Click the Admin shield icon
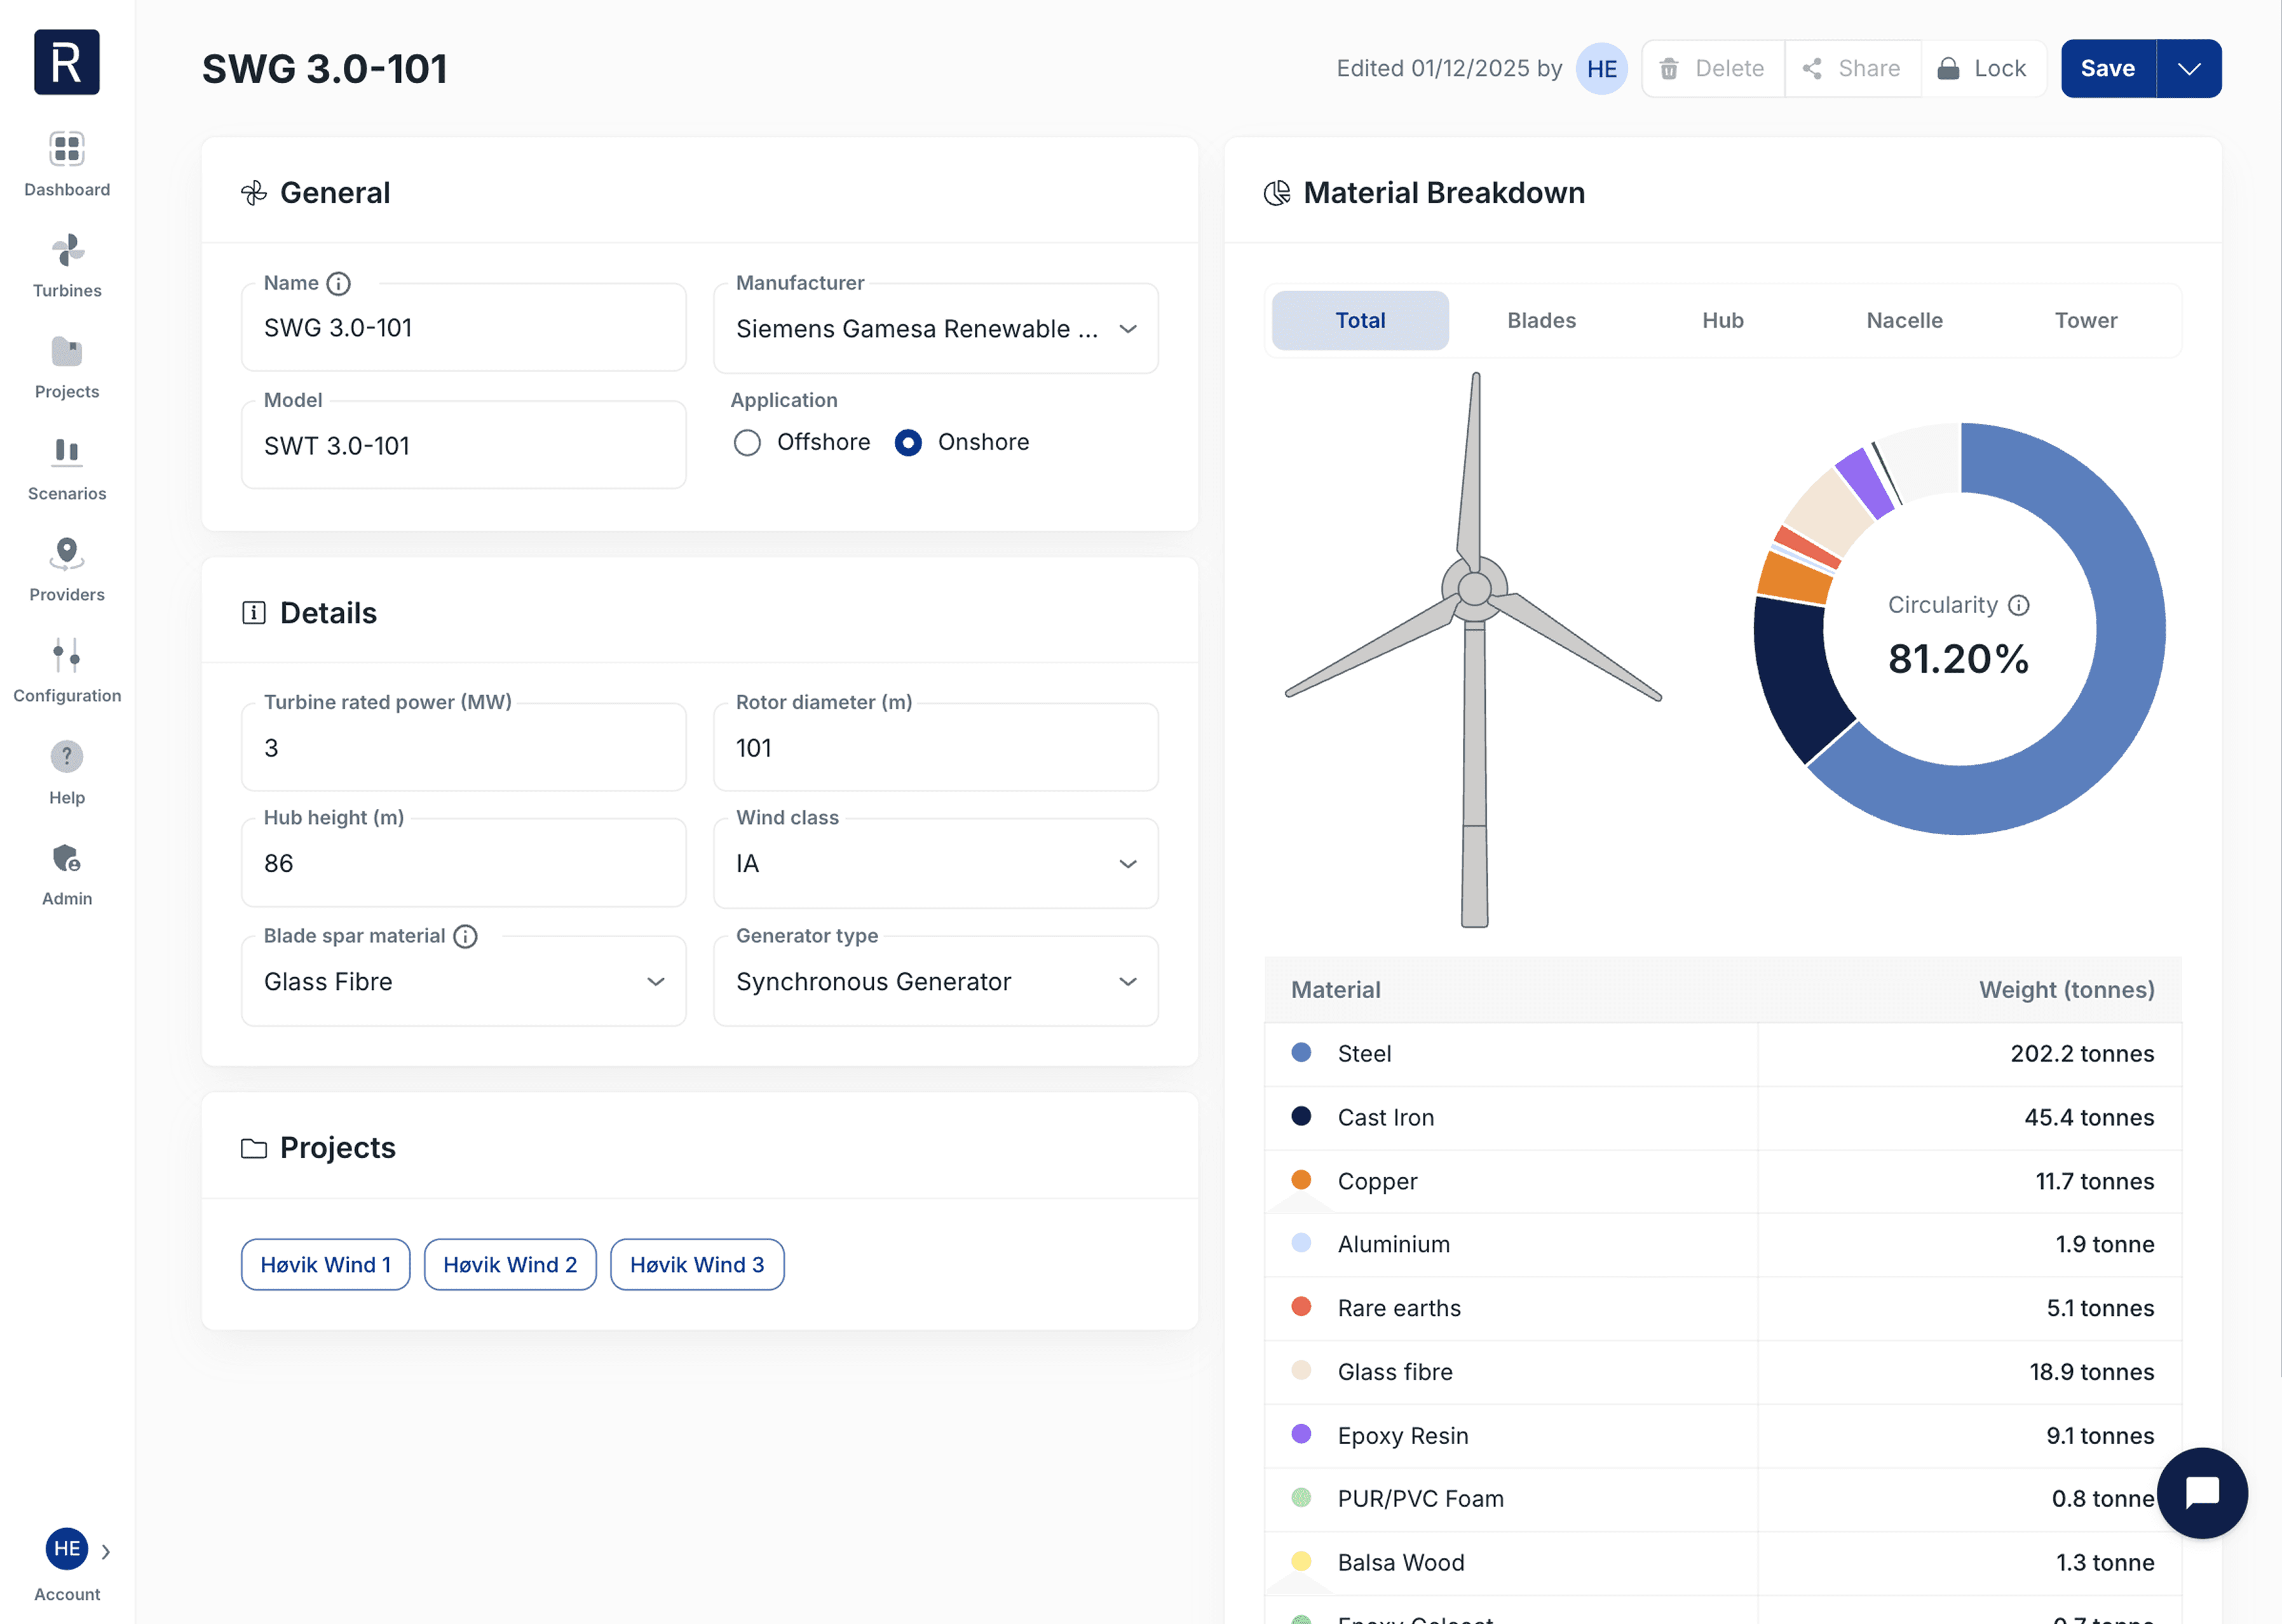 67,858
